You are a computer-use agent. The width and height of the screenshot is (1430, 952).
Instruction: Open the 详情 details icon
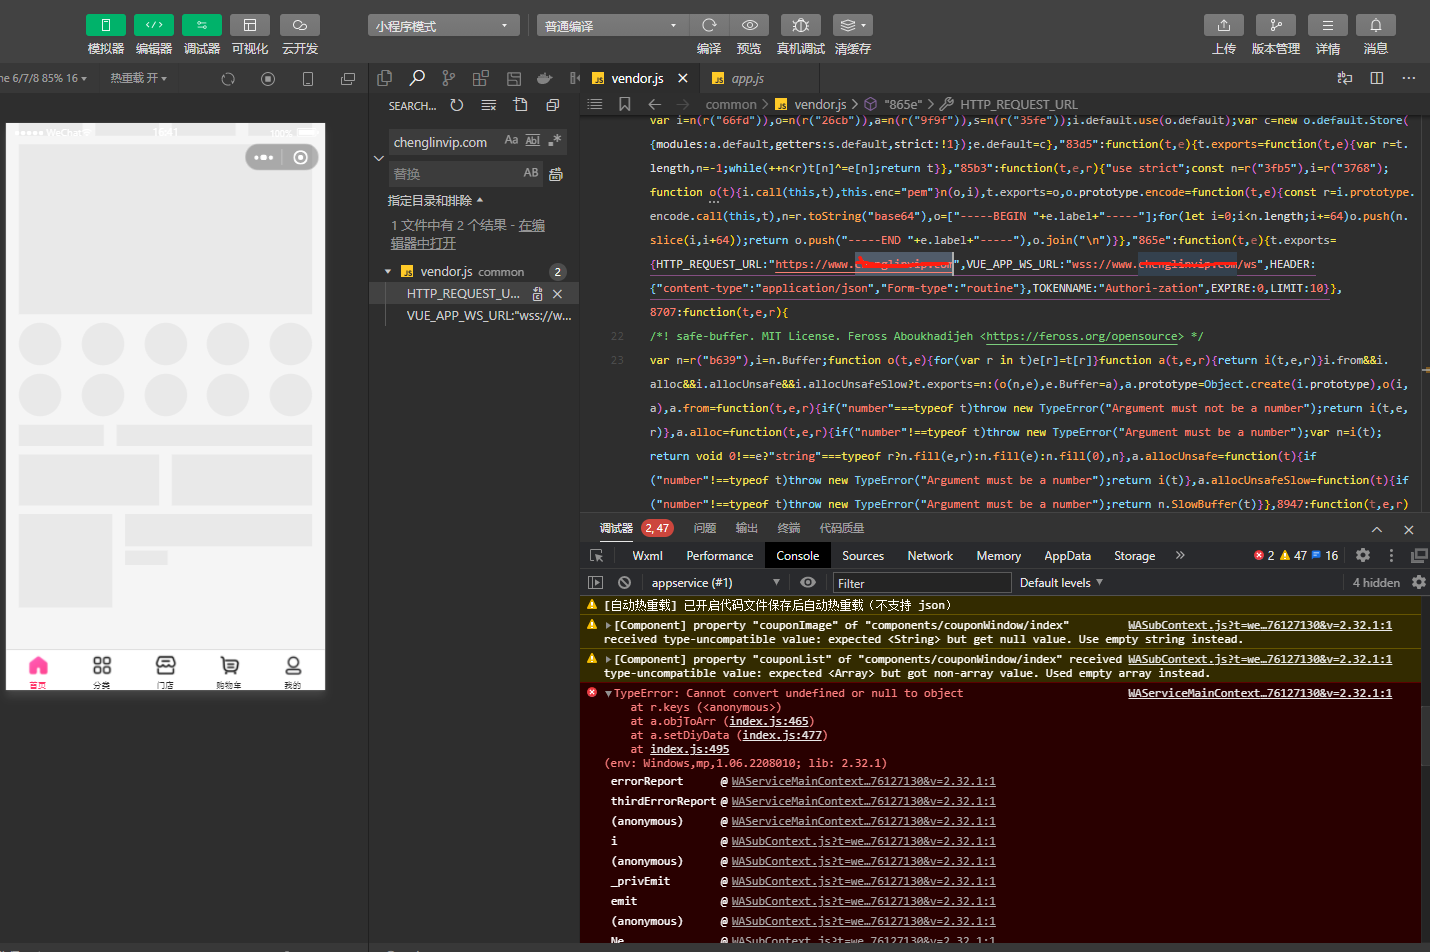[x=1328, y=25]
